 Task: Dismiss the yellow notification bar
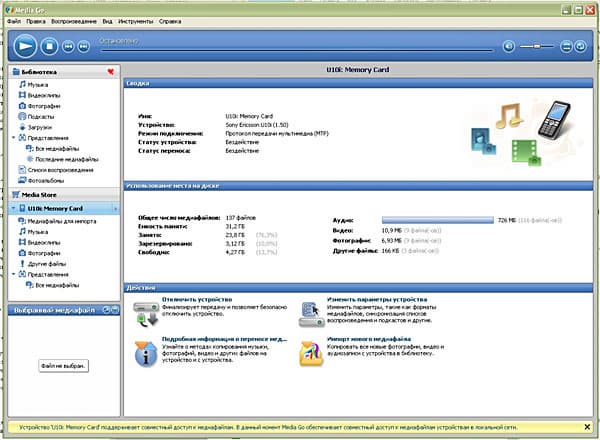click(587, 427)
